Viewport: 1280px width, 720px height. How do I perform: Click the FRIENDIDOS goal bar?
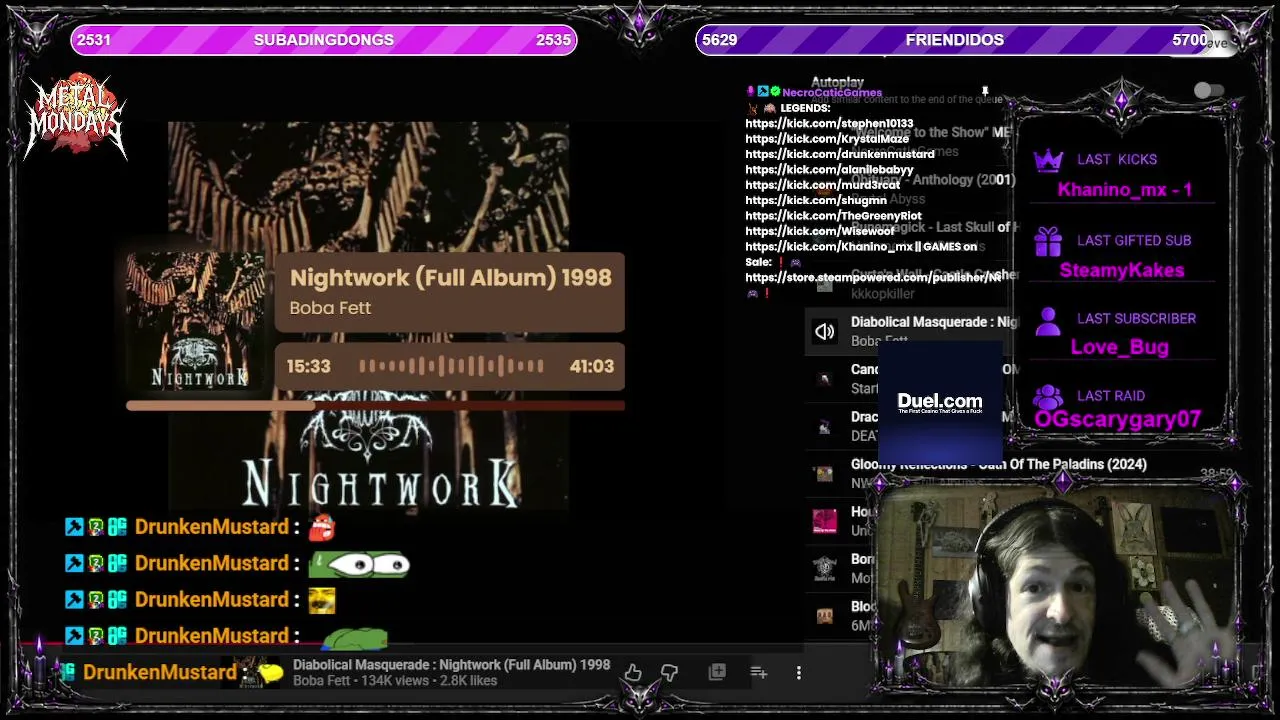click(954, 40)
